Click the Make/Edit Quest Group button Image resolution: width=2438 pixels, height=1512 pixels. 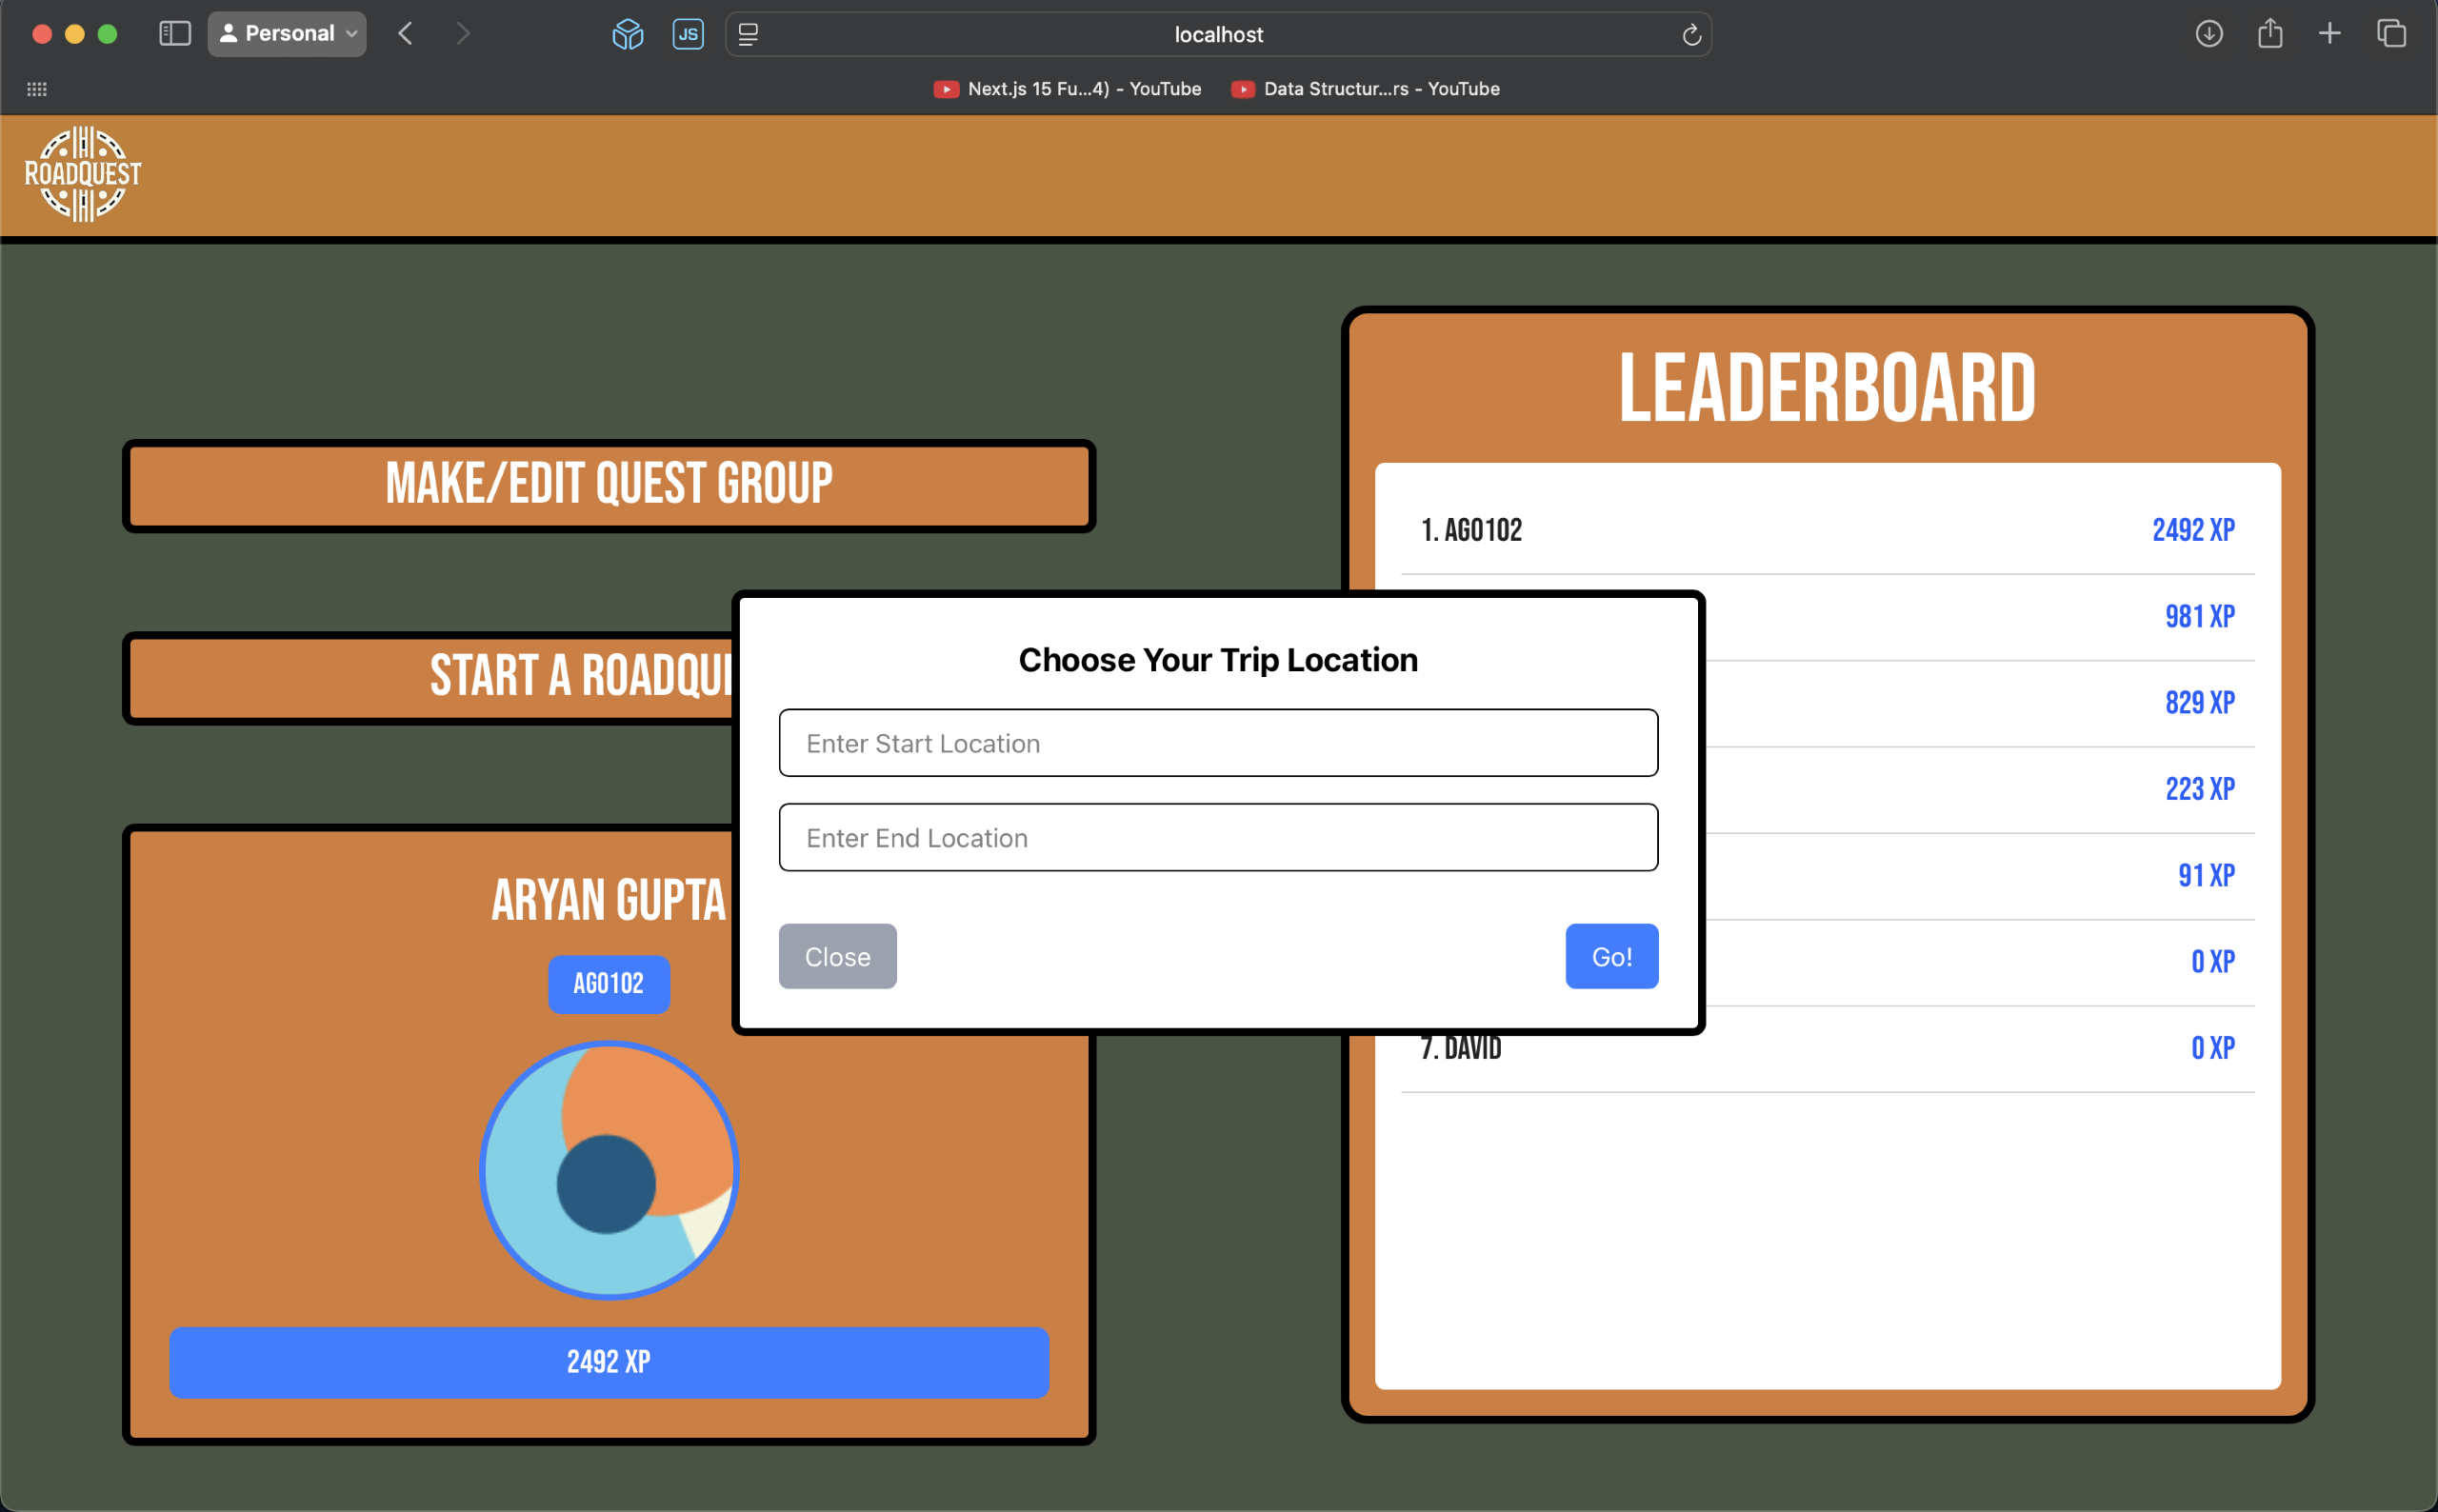tap(608, 485)
